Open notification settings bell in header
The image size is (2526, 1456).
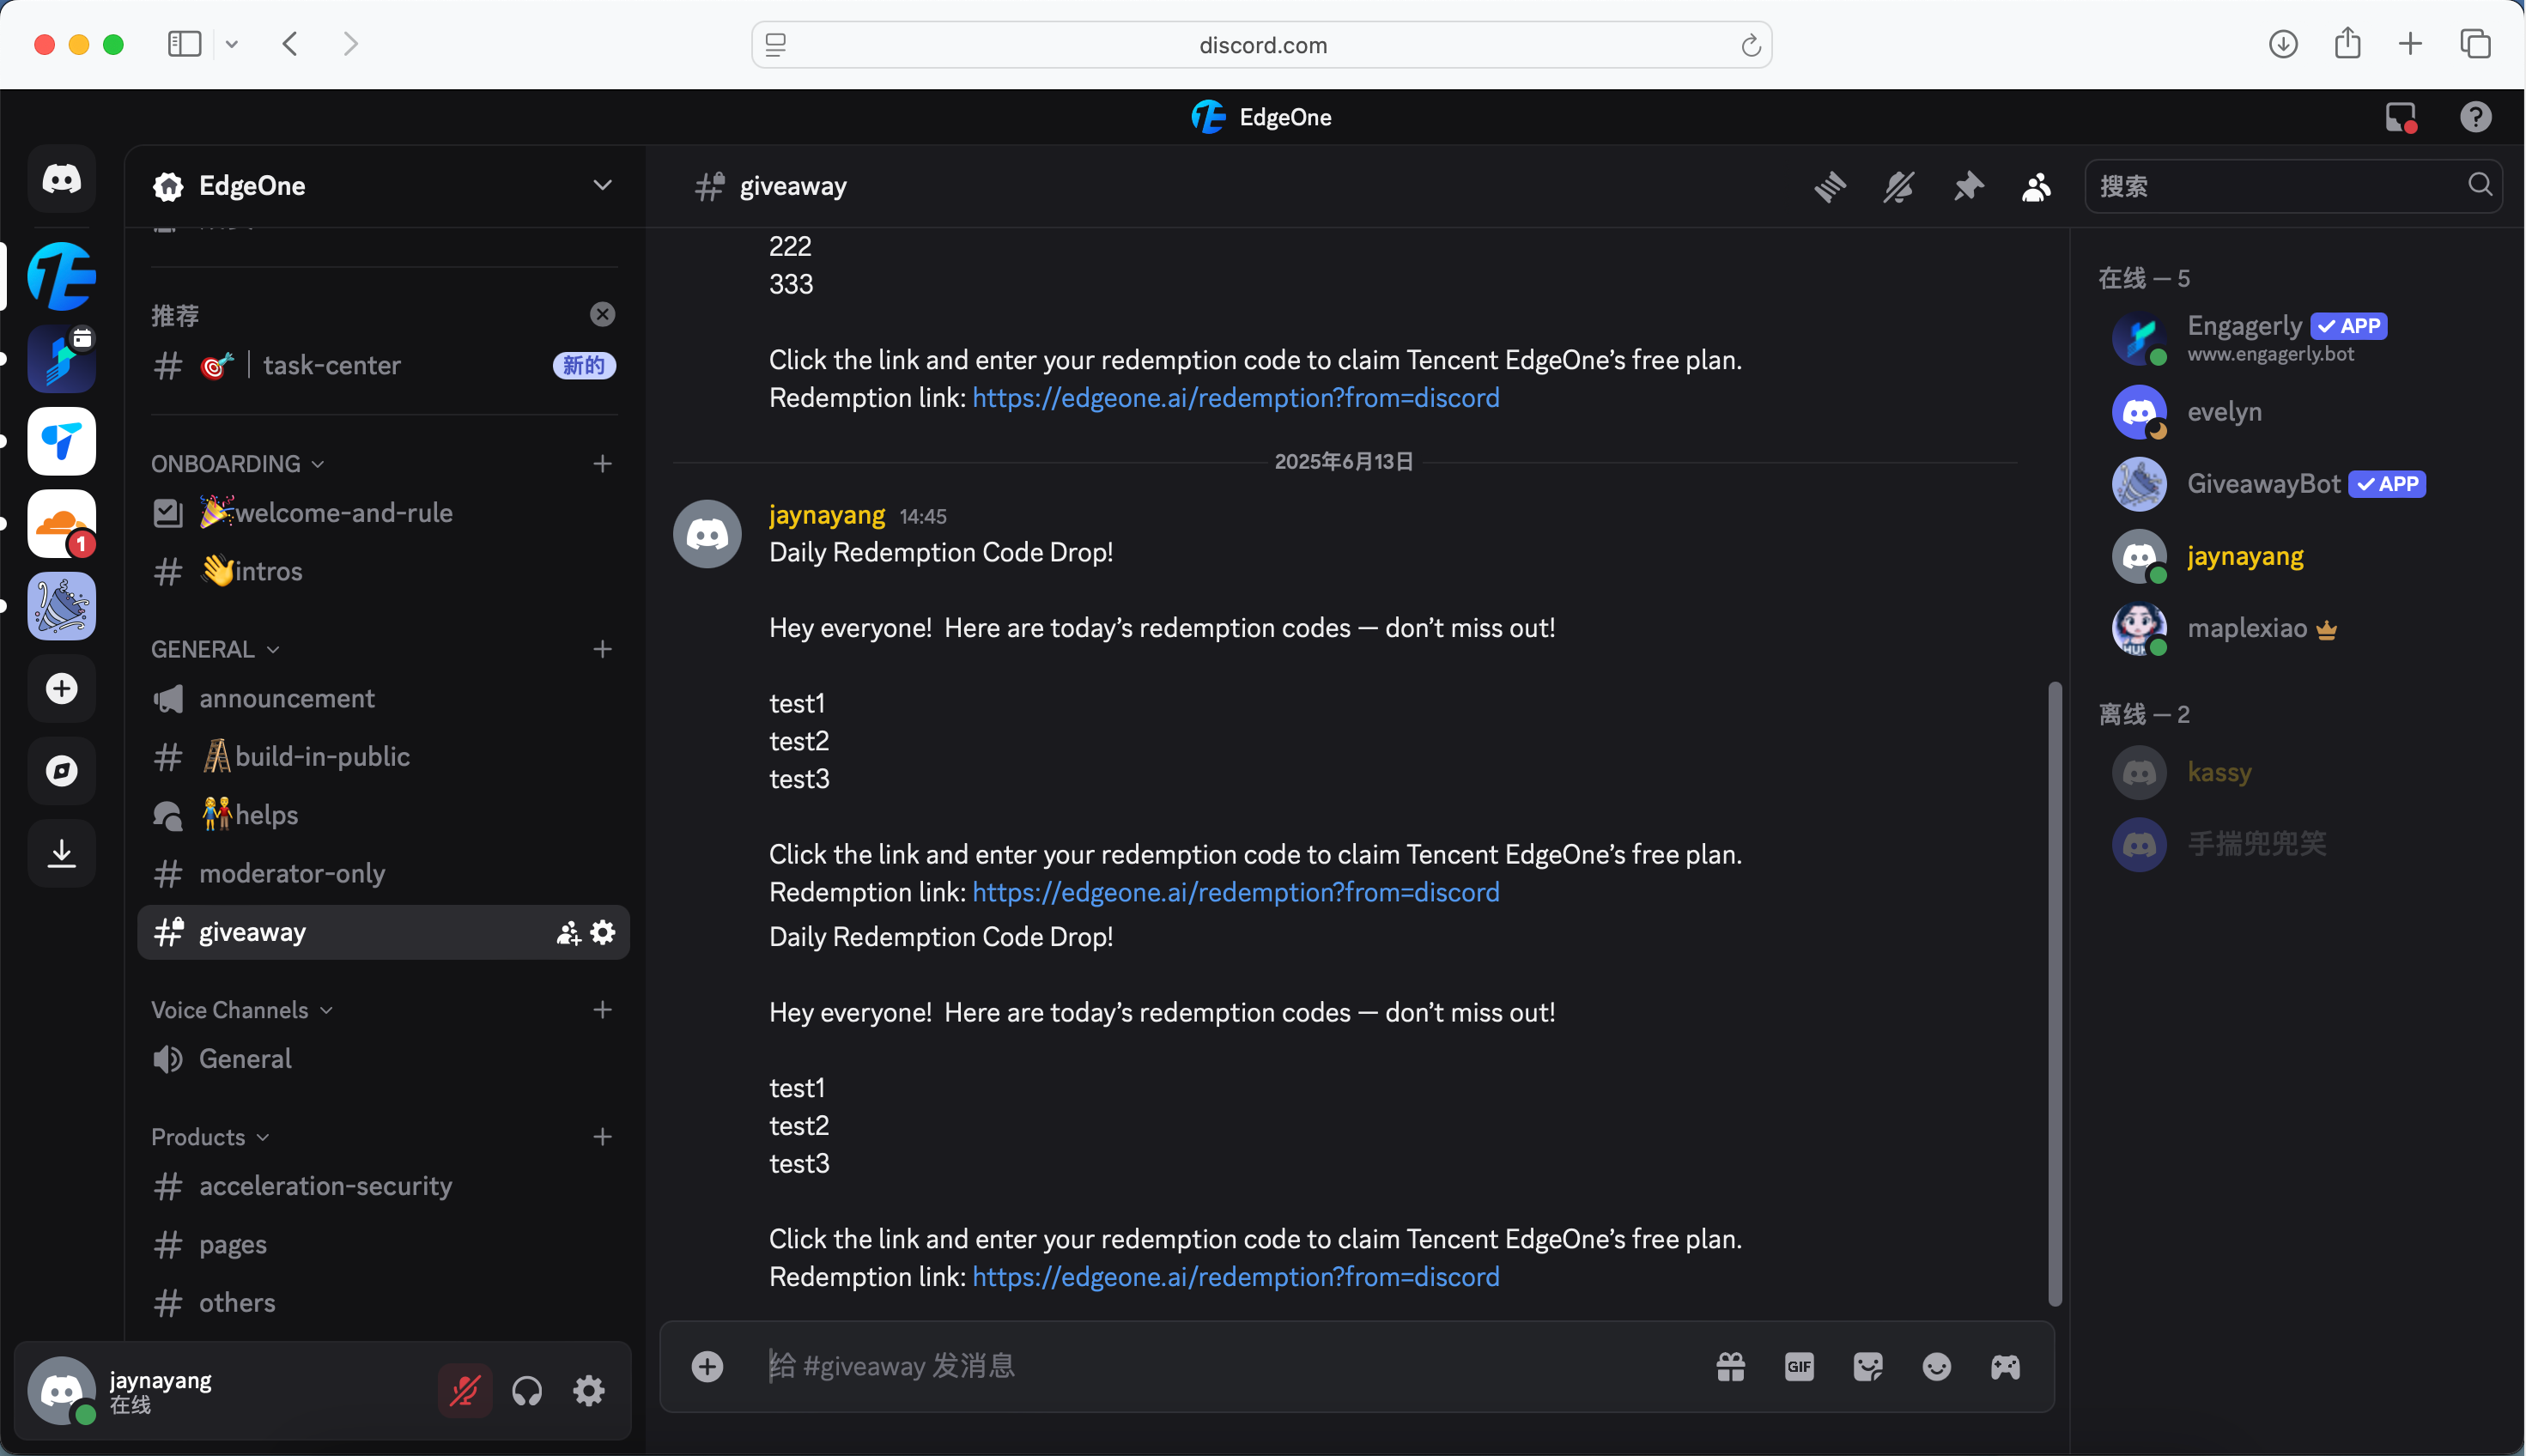[1899, 186]
